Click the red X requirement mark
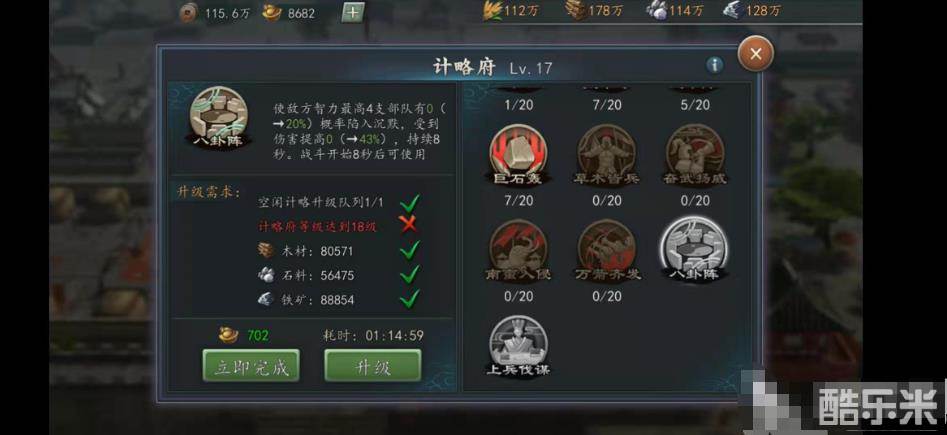Viewport: 947px width, 435px height. [409, 225]
